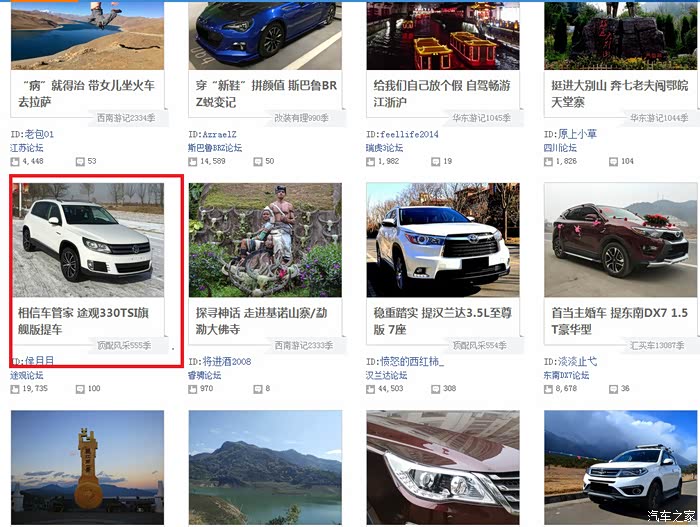Screen dimensions: 700x527
Task: Open the white Tiguan car thumbnail
Action: coord(88,240)
